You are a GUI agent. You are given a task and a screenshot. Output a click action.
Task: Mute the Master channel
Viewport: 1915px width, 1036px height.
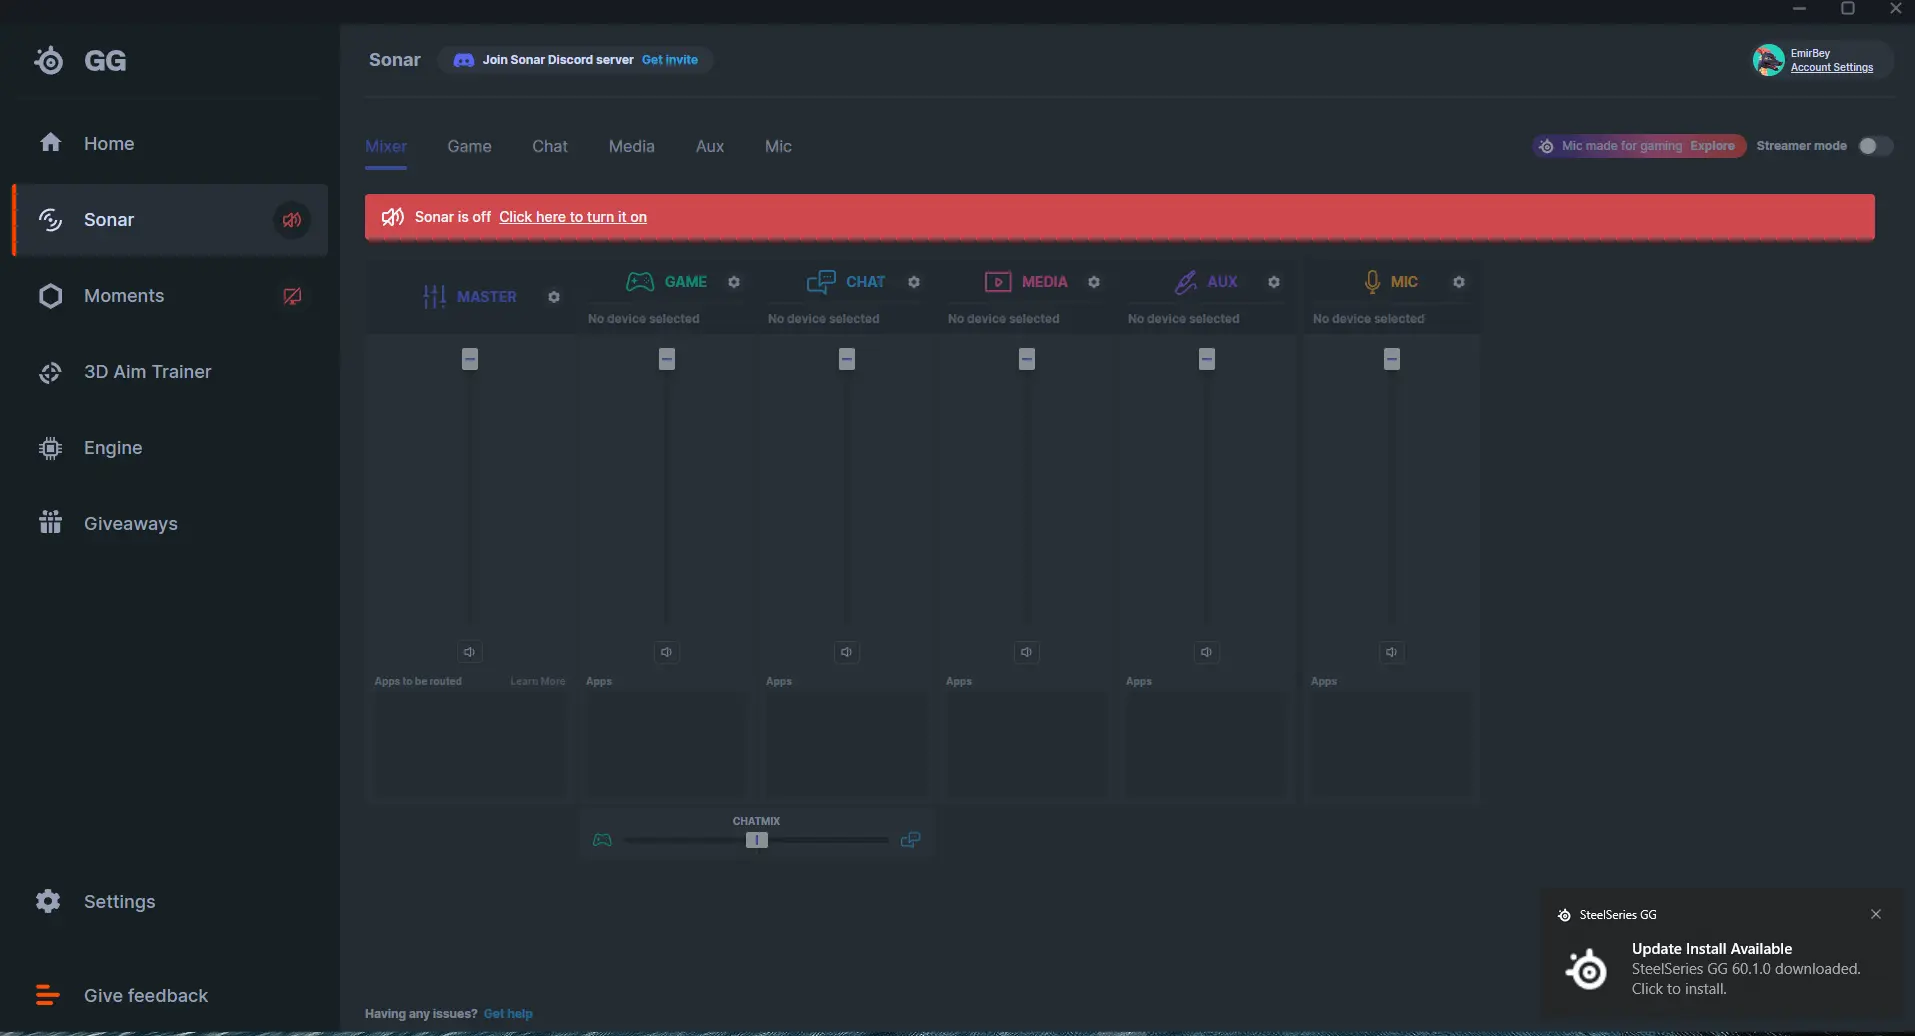(x=470, y=652)
